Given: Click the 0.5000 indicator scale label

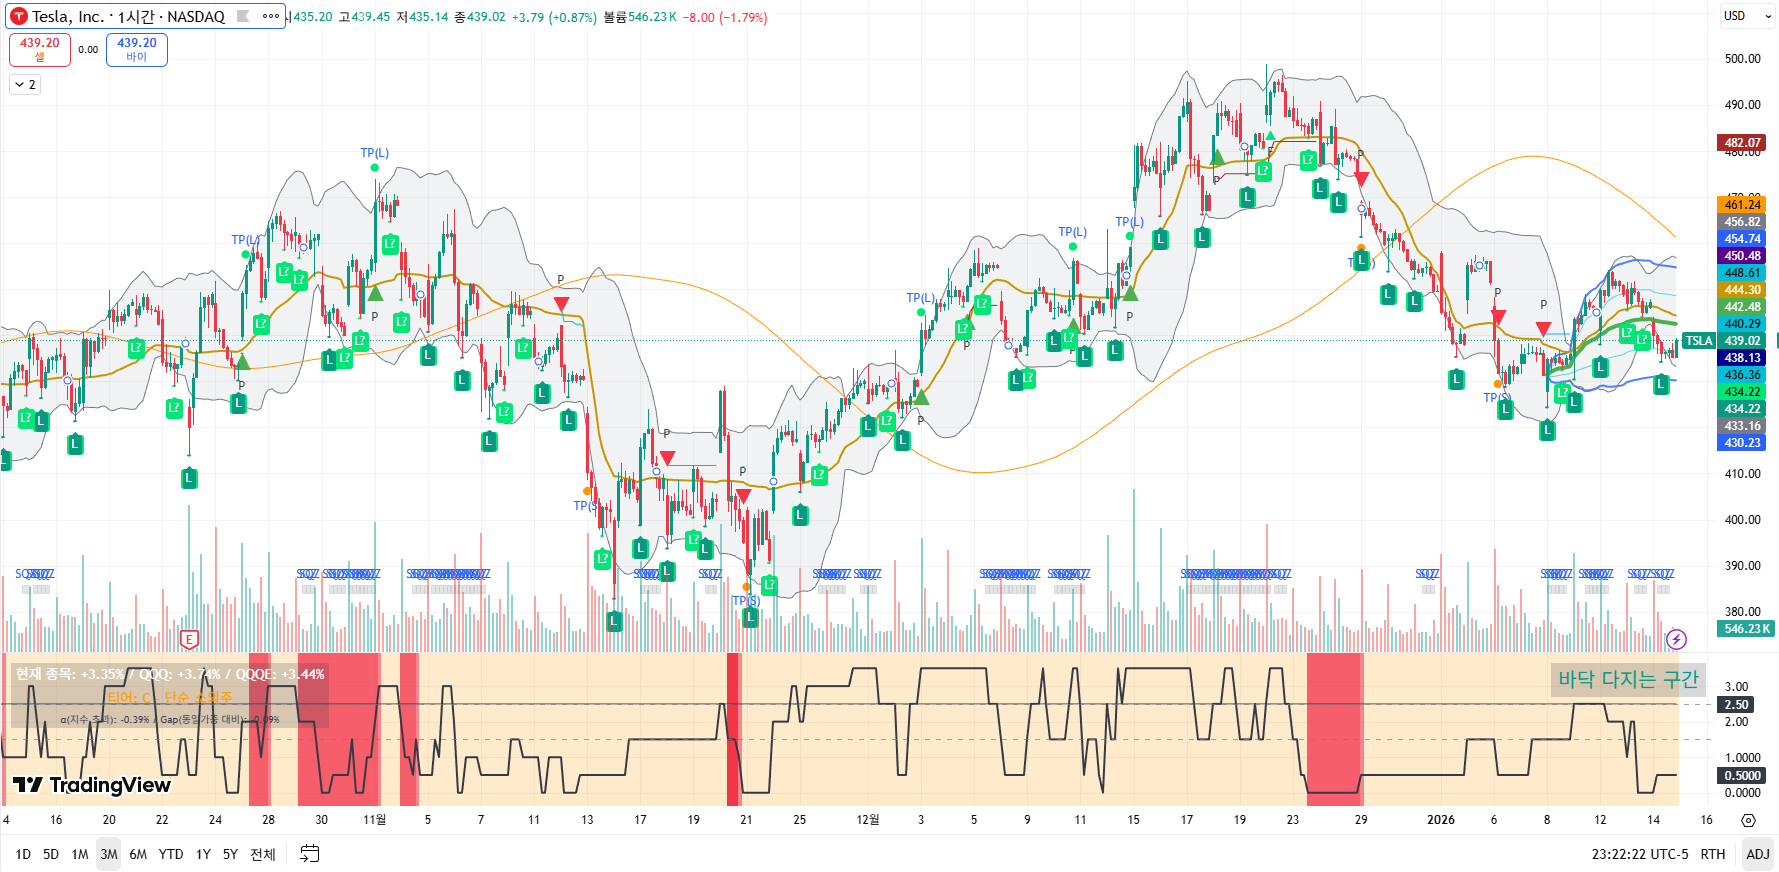Looking at the screenshot, I should (x=1742, y=776).
